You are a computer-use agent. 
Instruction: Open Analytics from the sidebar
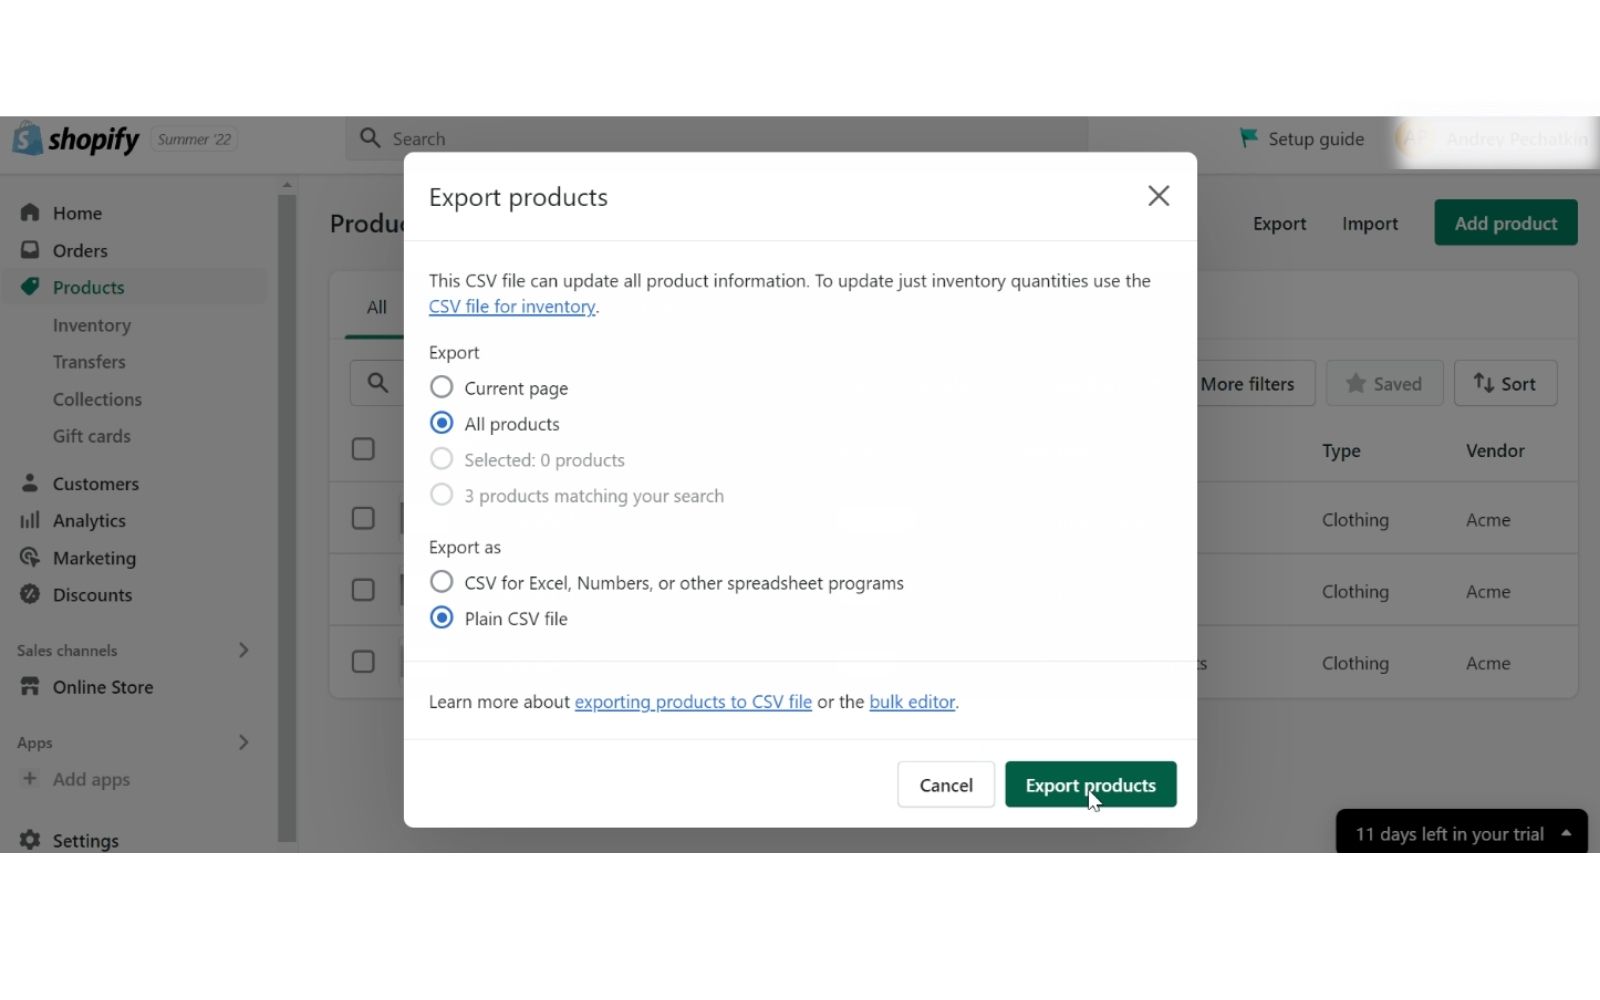point(86,520)
